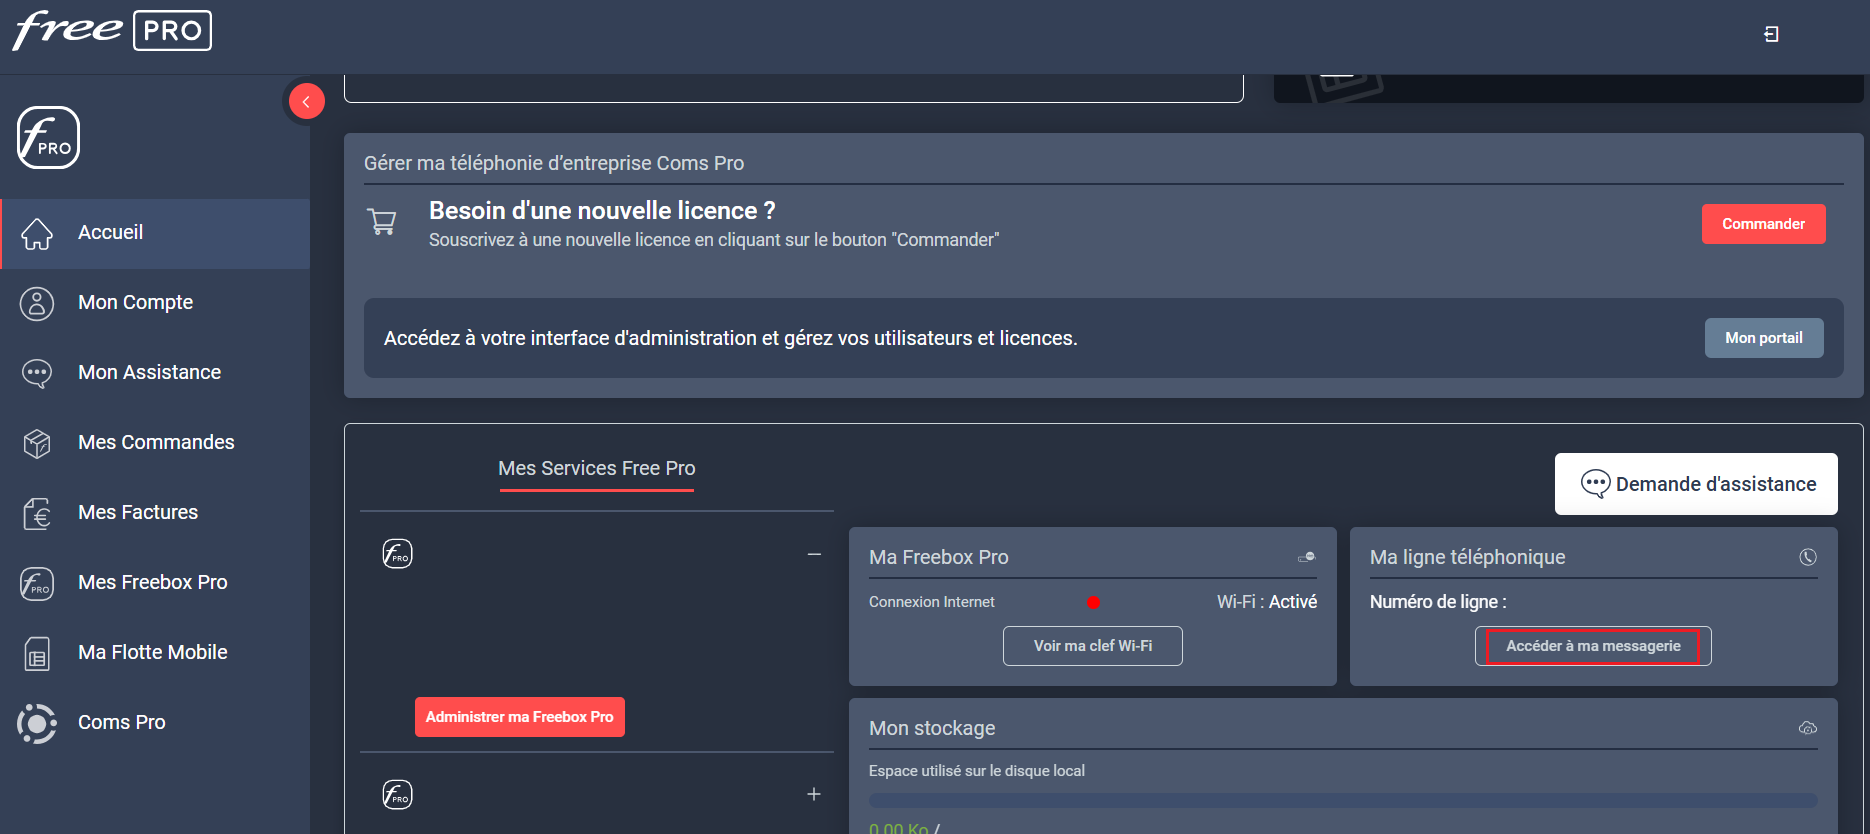This screenshot has height=834, width=1870.
Task: Click the Mon Compte user icon
Action: (37, 303)
